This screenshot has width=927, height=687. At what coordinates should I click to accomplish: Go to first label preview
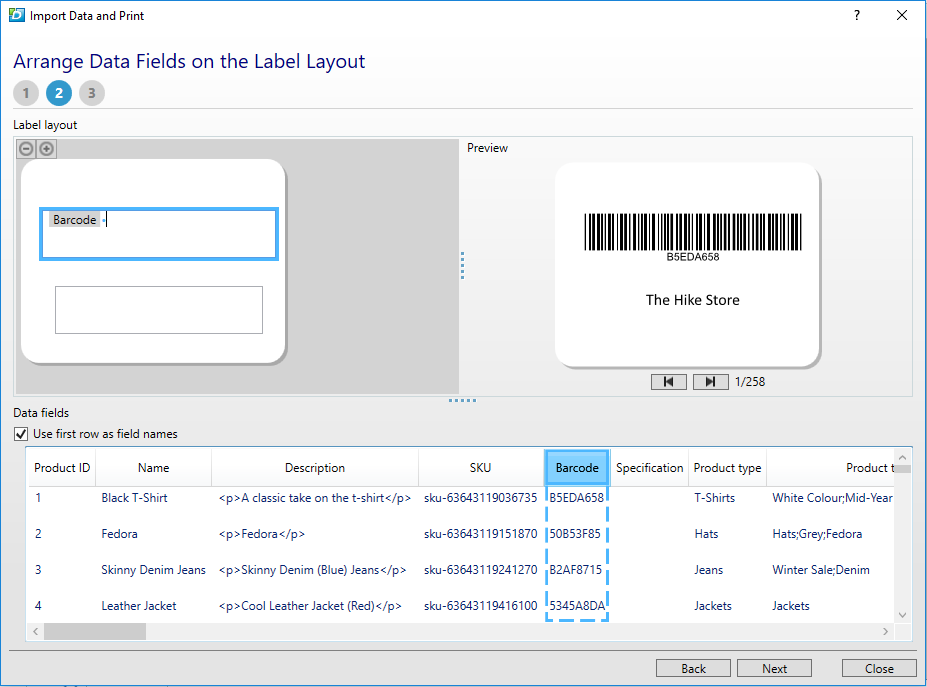click(669, 382)
